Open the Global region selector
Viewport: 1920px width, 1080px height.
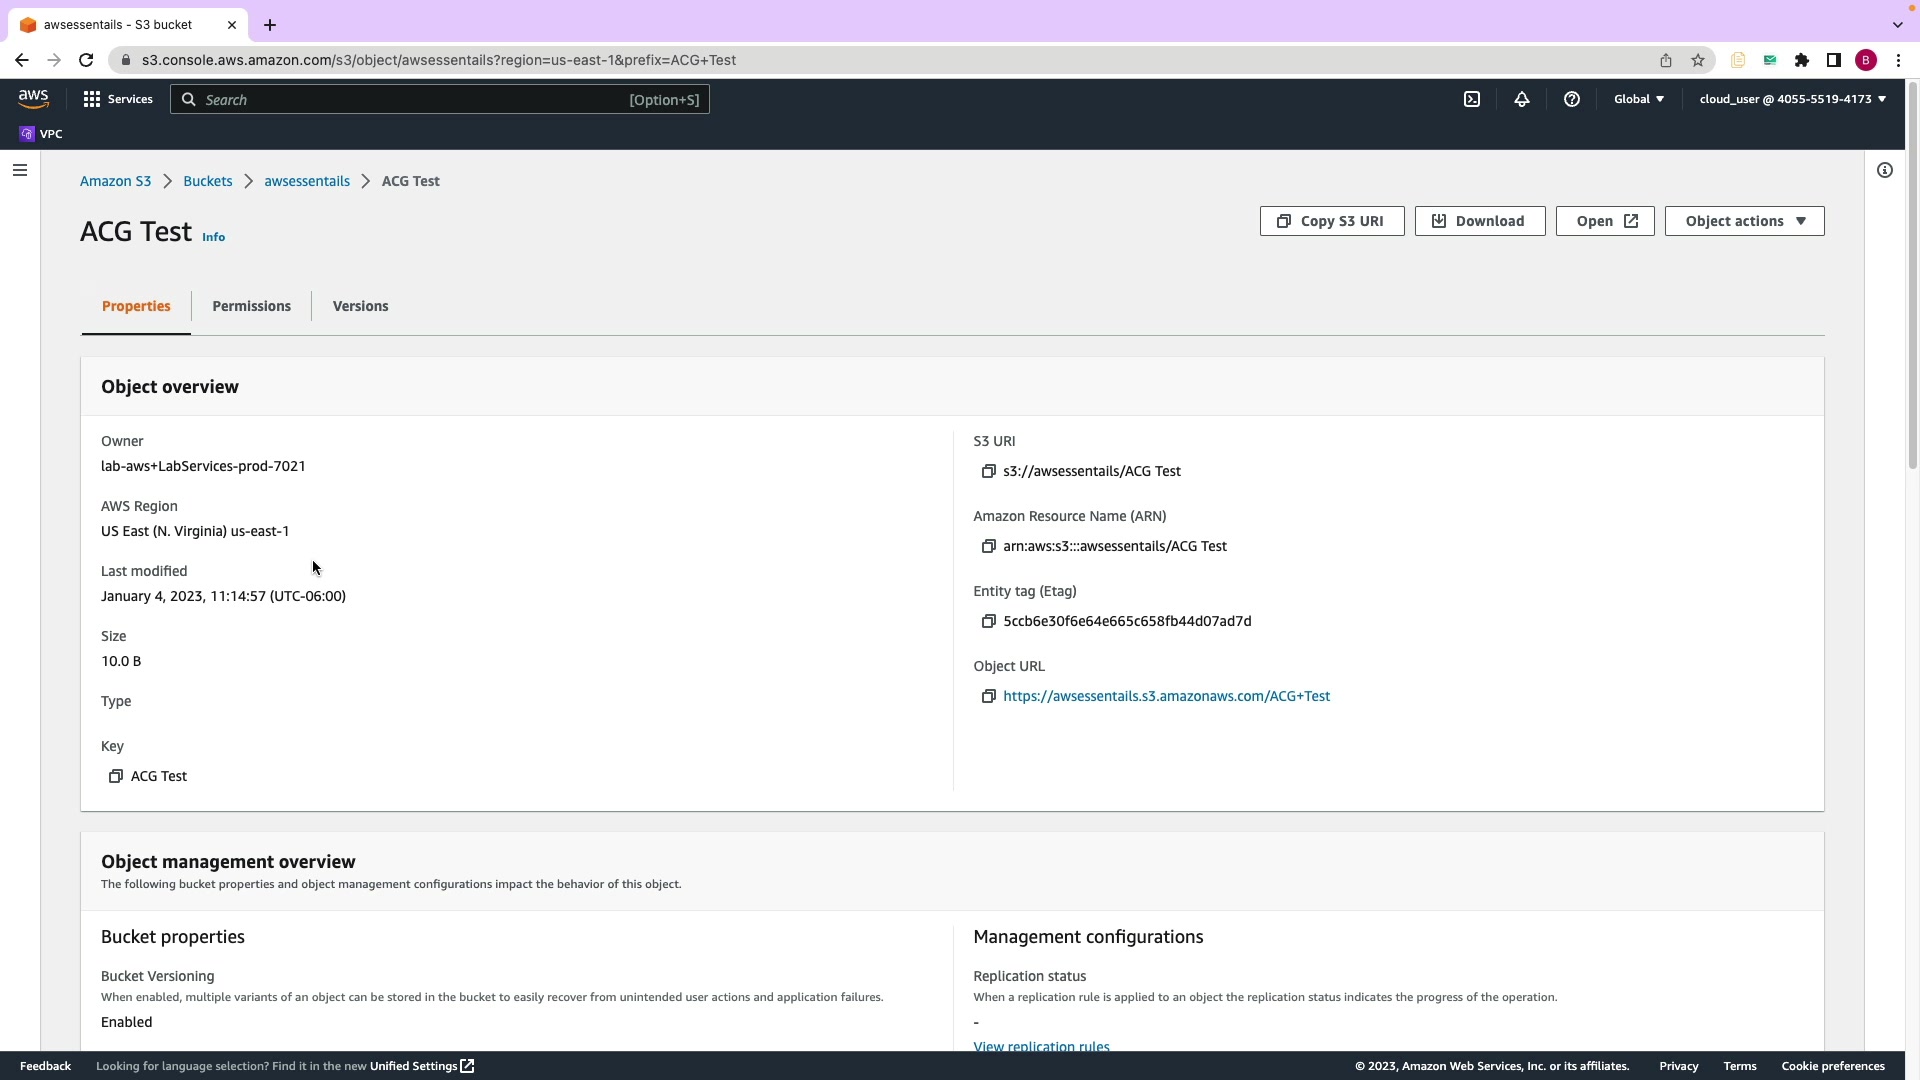pos(1638,99)
